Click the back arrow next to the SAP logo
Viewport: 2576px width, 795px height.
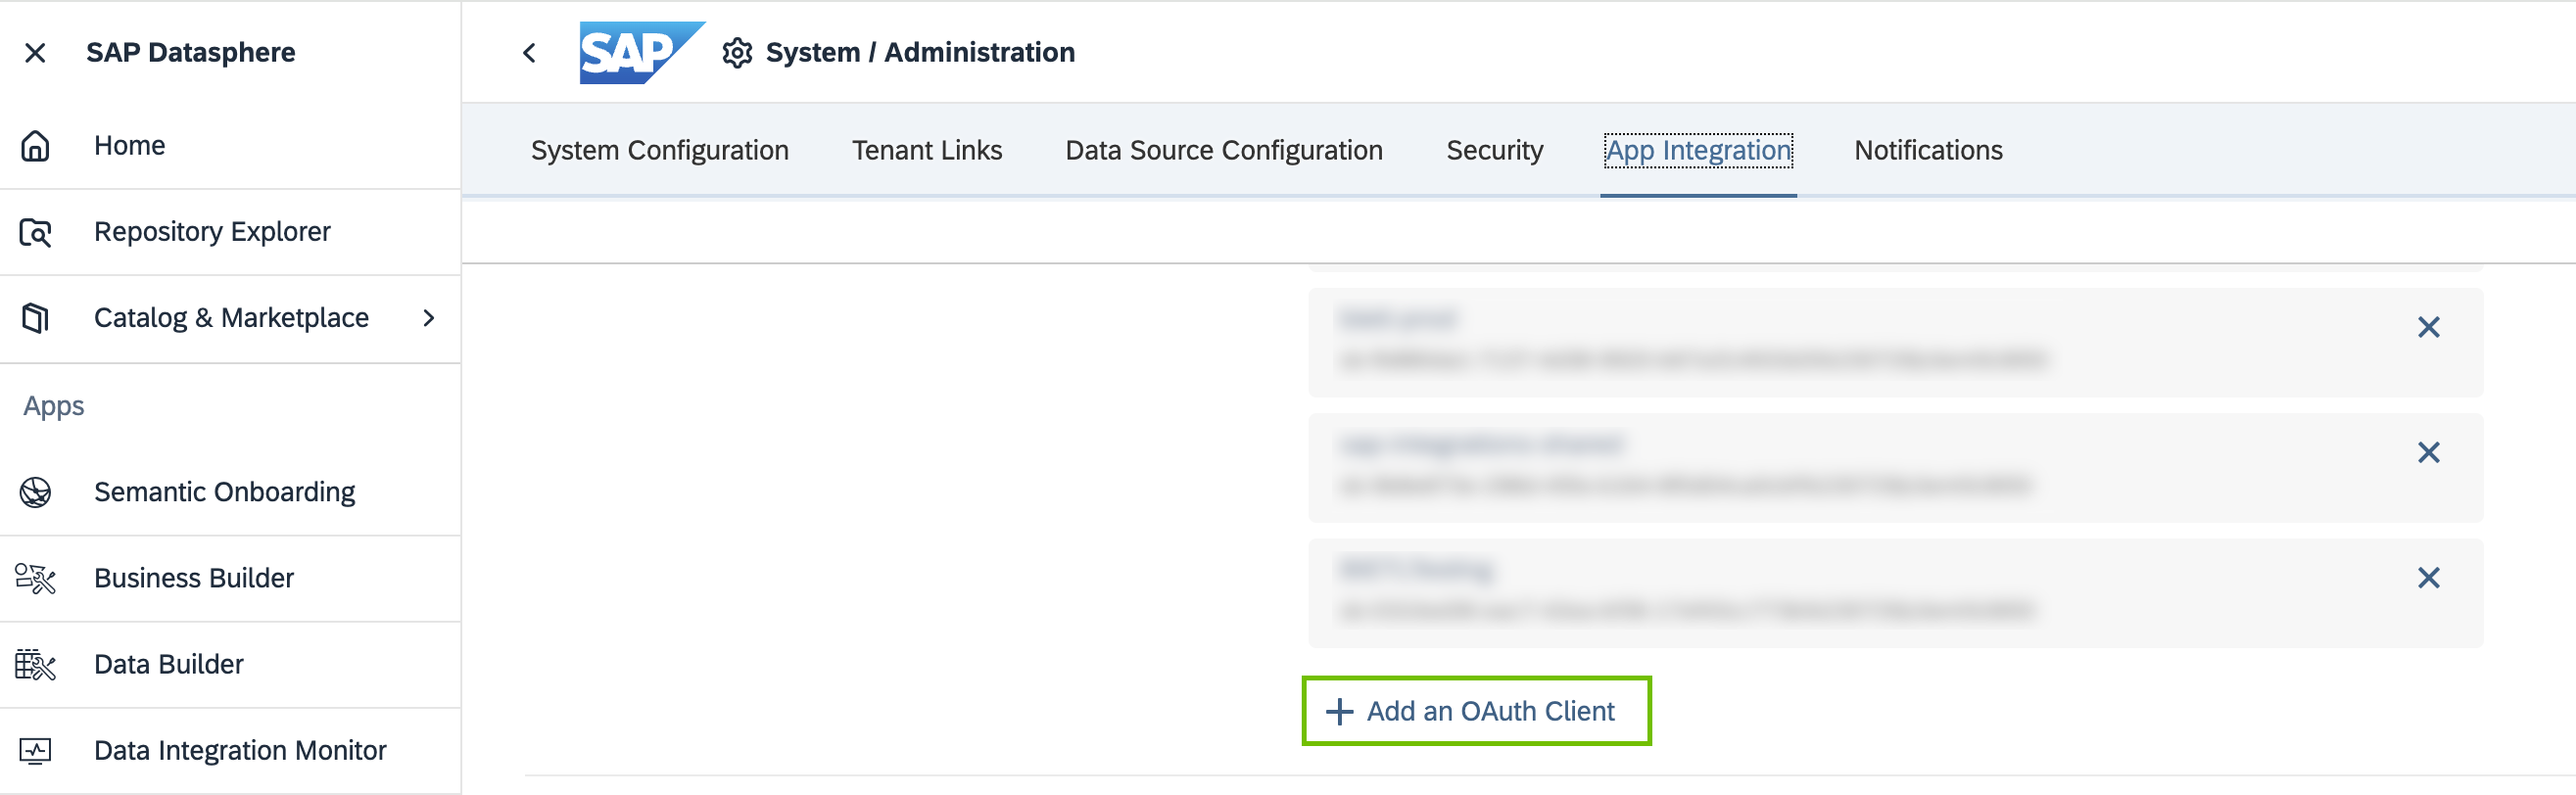(x=530, y=53)
